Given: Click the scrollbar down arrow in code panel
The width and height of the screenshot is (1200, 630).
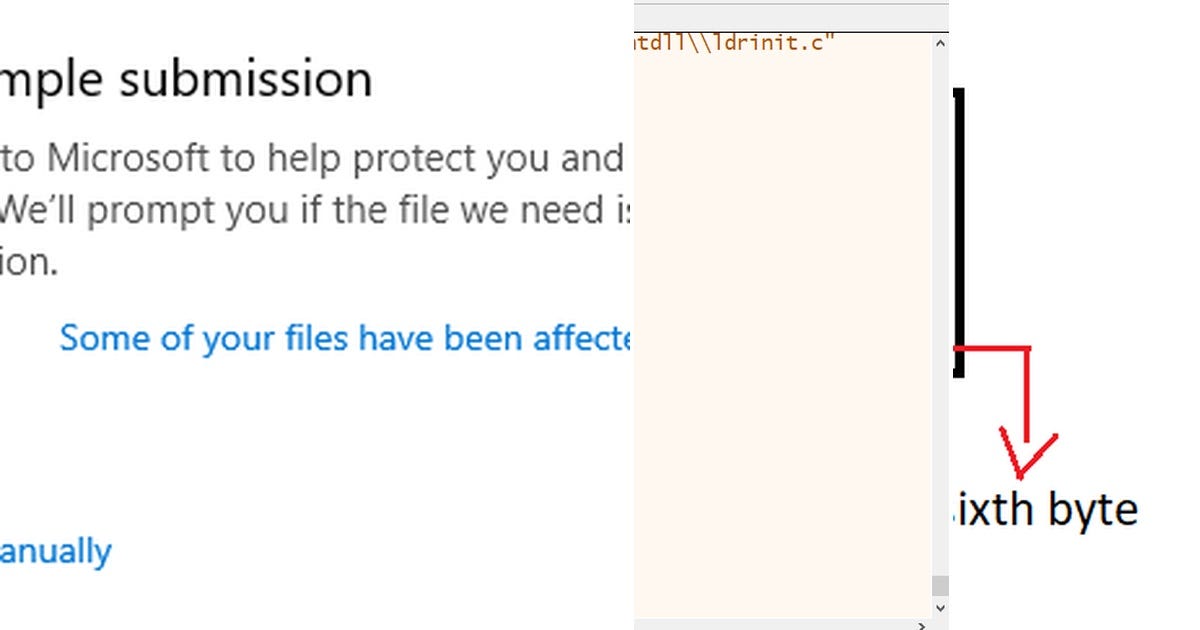Looking at the screenshot, I should 938,607.
